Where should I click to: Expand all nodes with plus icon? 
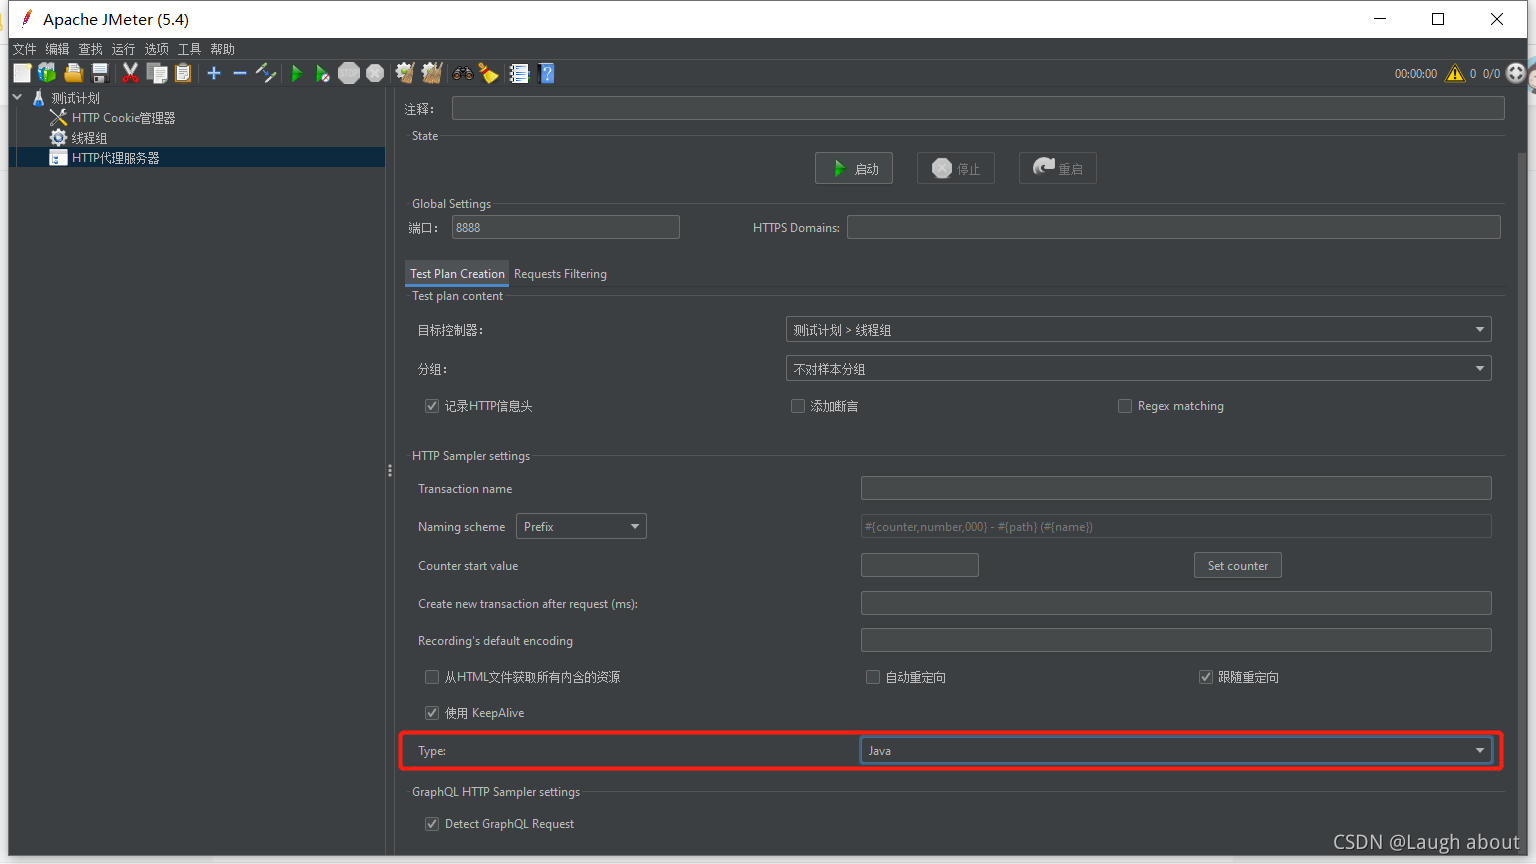[213, 73]
